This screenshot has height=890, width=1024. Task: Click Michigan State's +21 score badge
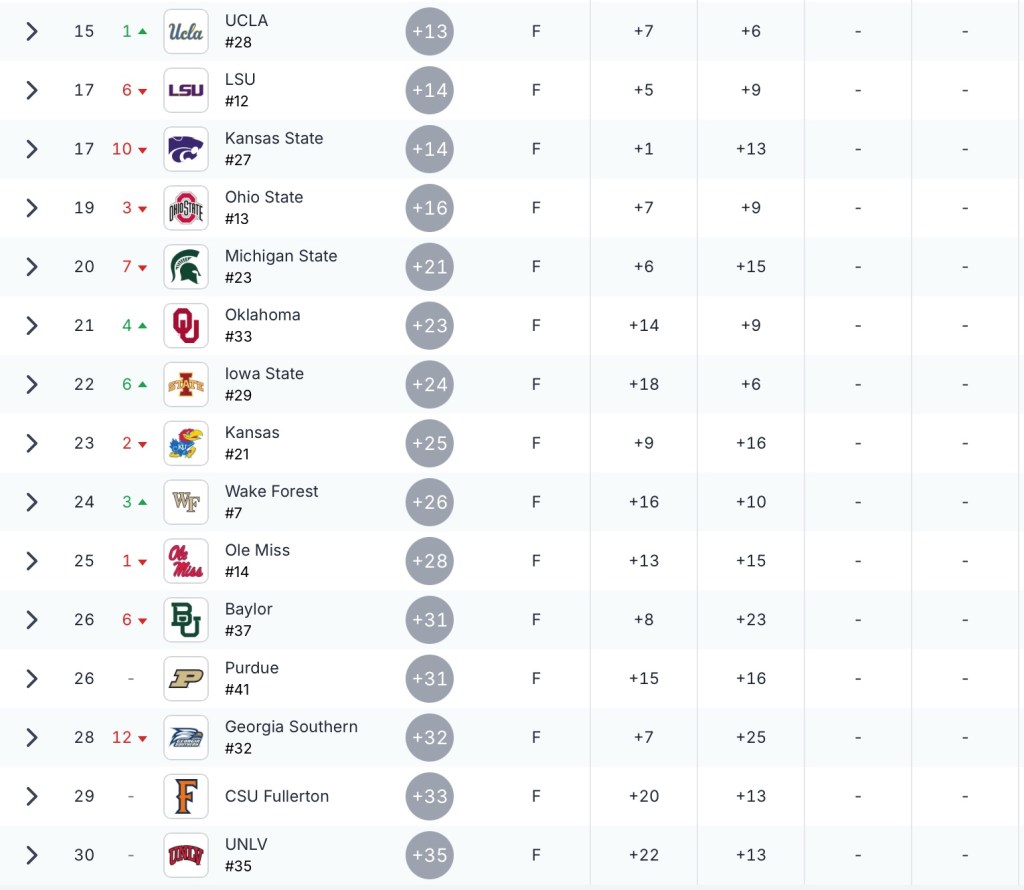coord(430,267)
